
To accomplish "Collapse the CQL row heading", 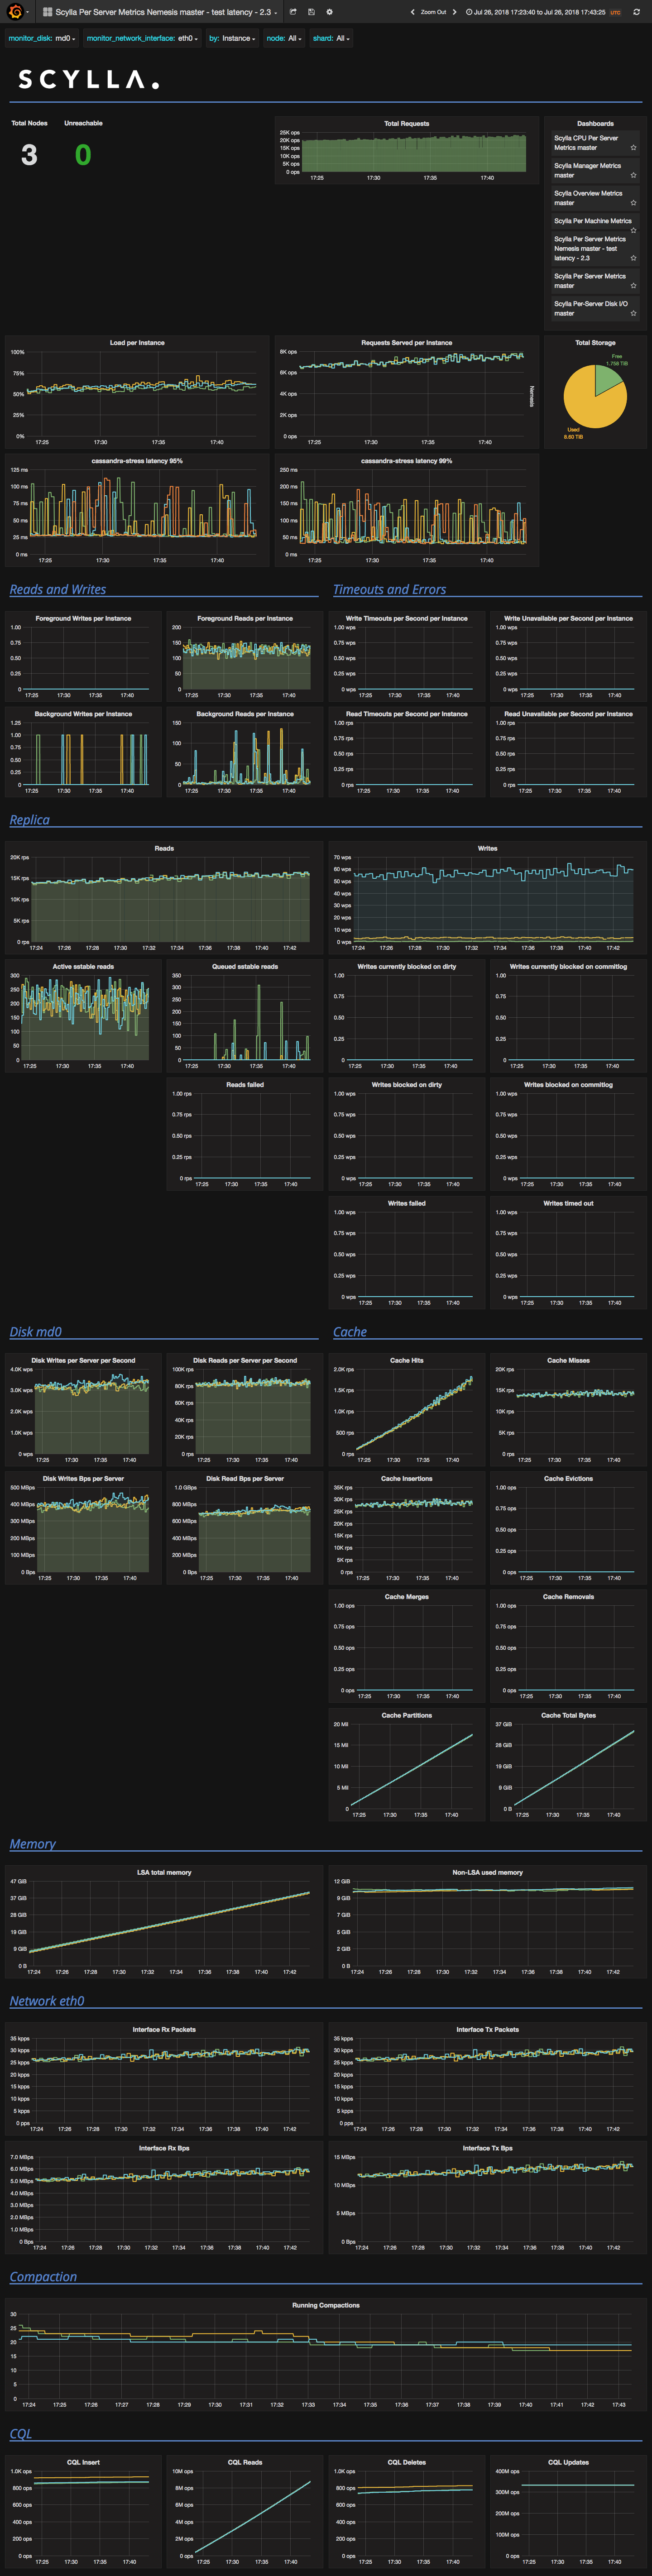I will point(20,2434).
